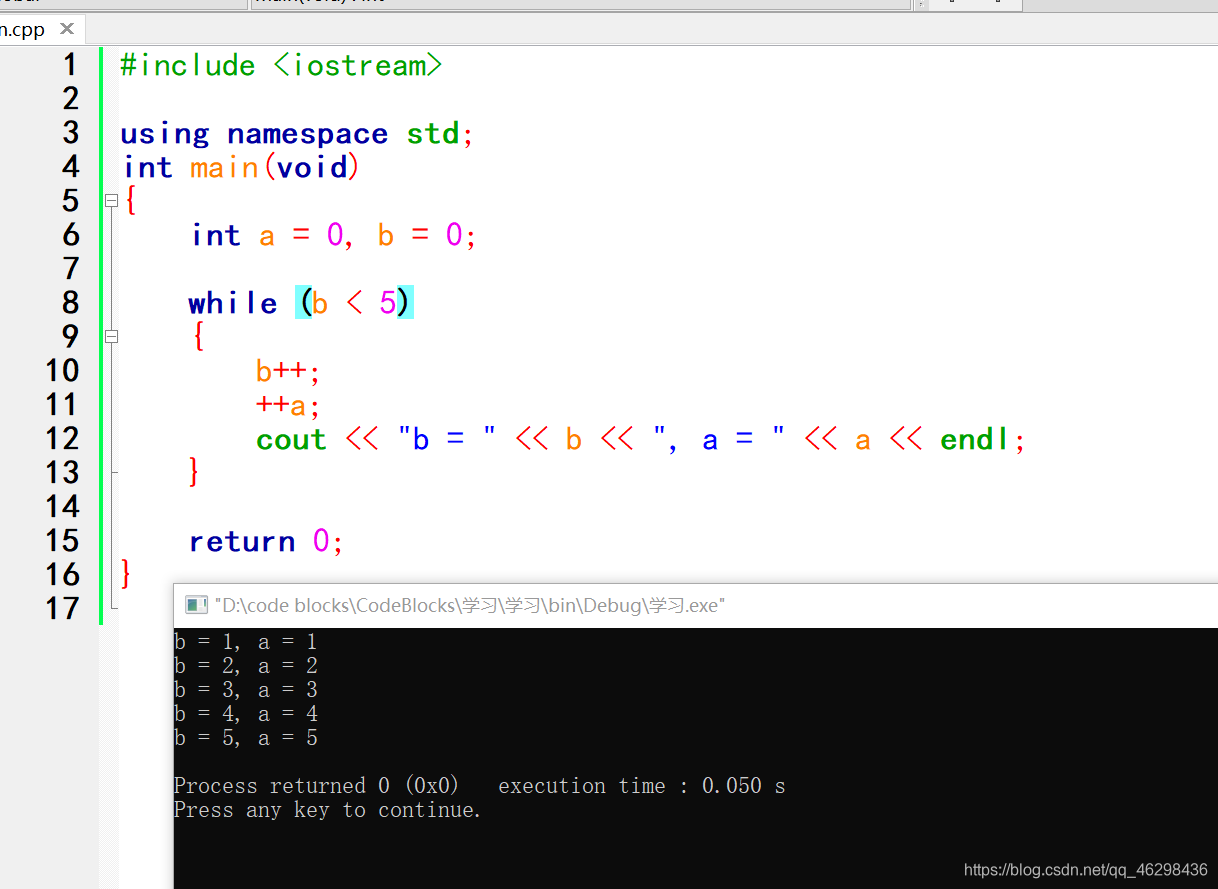
Task: Click line number 8 in the margin
Action: 70,303
